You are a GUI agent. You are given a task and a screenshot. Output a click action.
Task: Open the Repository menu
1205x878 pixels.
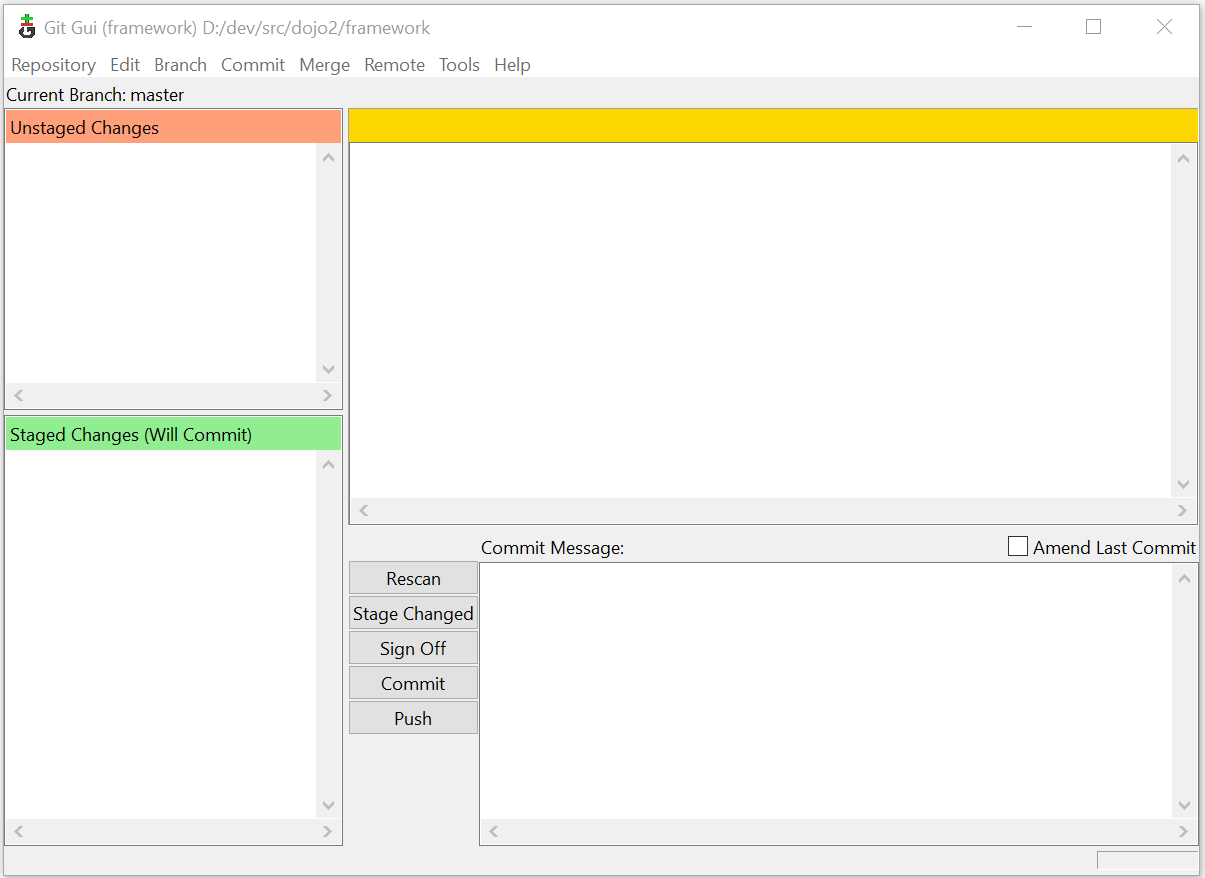point(53,65)
